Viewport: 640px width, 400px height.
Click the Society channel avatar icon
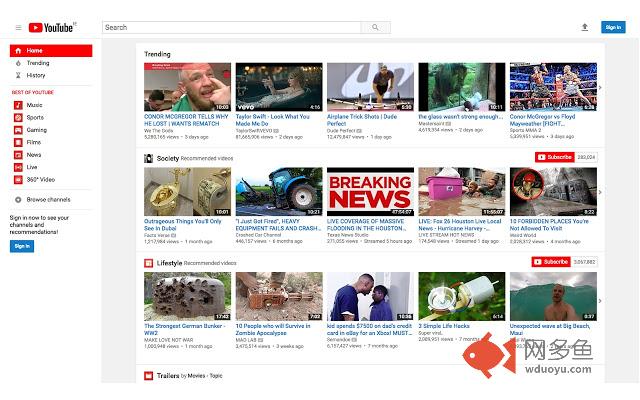pos(149,158)
